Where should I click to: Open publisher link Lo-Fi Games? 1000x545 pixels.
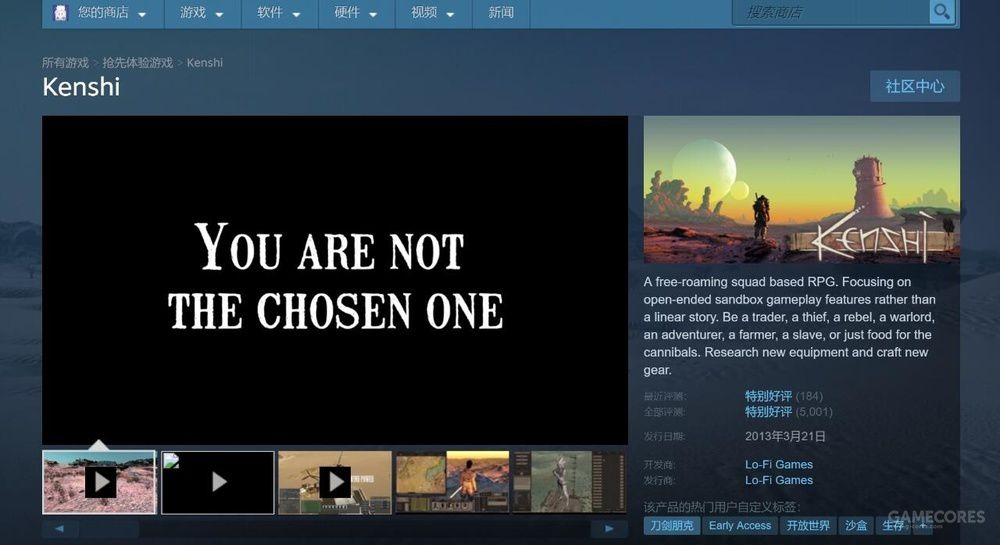point(779,480)
